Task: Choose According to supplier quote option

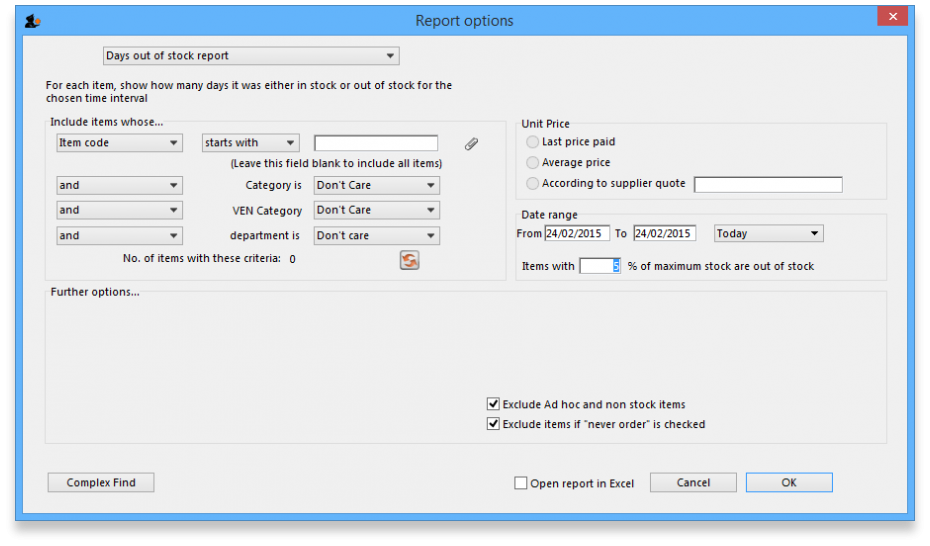Action: (x=533, y=184)
